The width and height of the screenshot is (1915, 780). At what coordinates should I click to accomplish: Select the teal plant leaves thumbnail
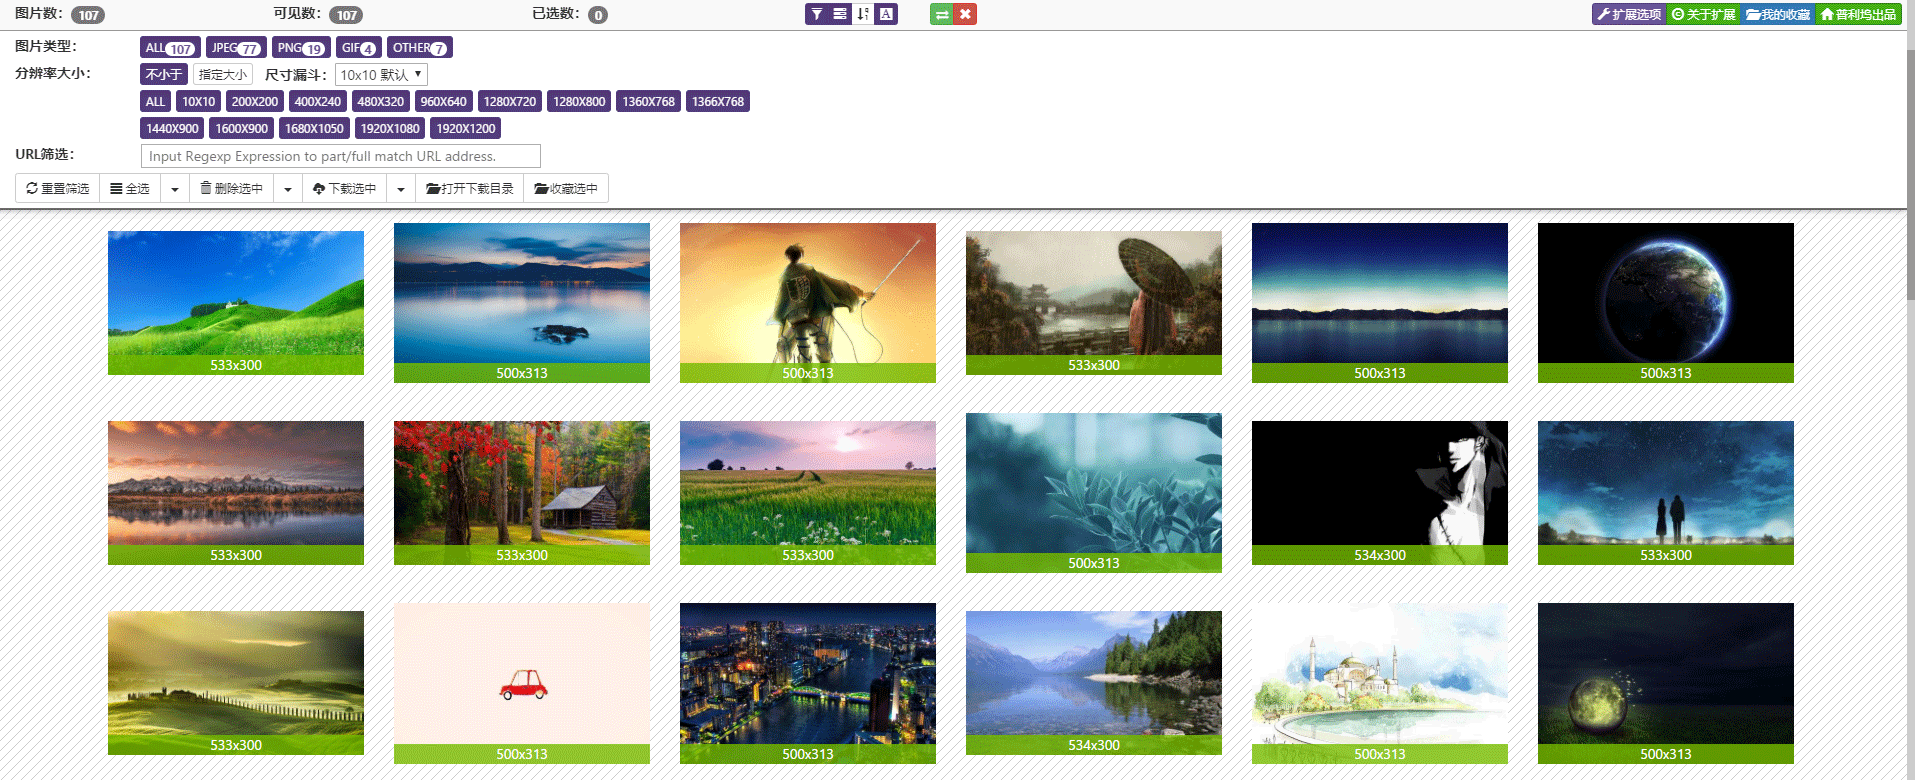1094,493
